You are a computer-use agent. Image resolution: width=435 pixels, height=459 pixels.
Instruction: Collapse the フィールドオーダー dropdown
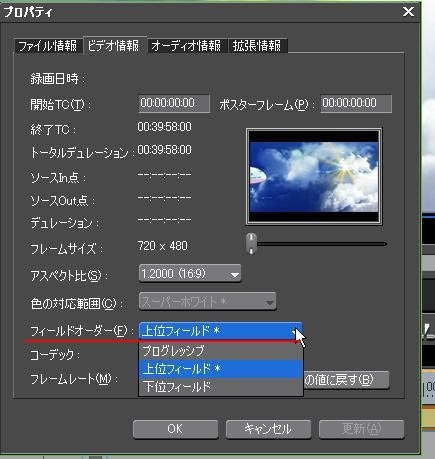(x=221, y=331)
